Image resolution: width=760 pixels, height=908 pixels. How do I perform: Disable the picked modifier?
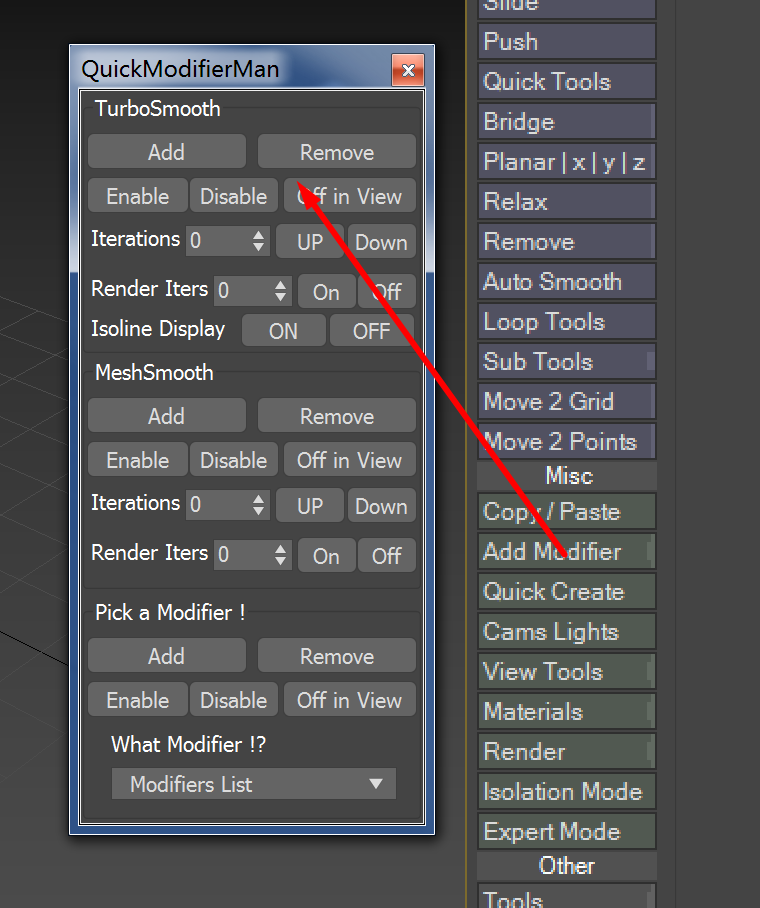click(x=234, y=700)
